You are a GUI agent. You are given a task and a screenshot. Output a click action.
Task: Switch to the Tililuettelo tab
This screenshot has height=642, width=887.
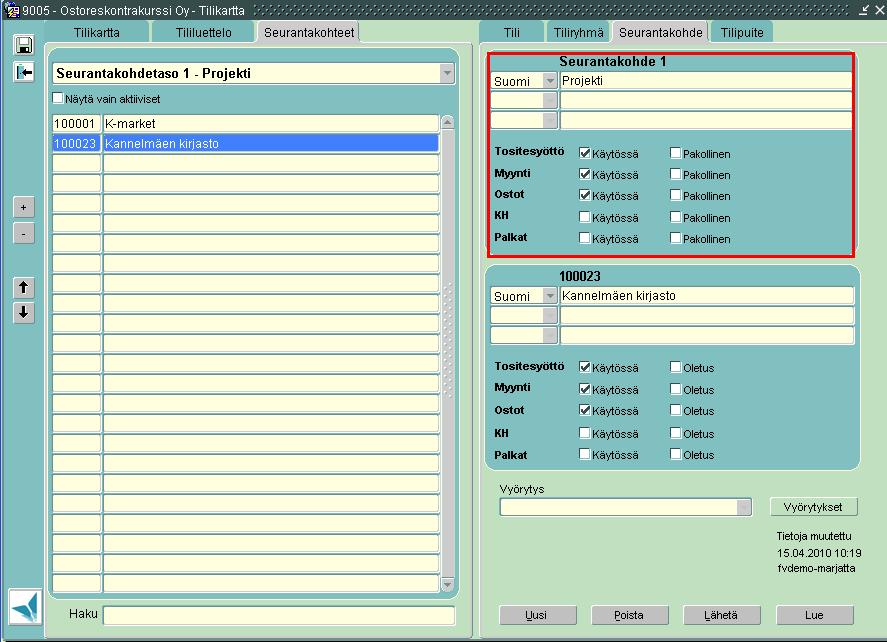coord(204,32)
